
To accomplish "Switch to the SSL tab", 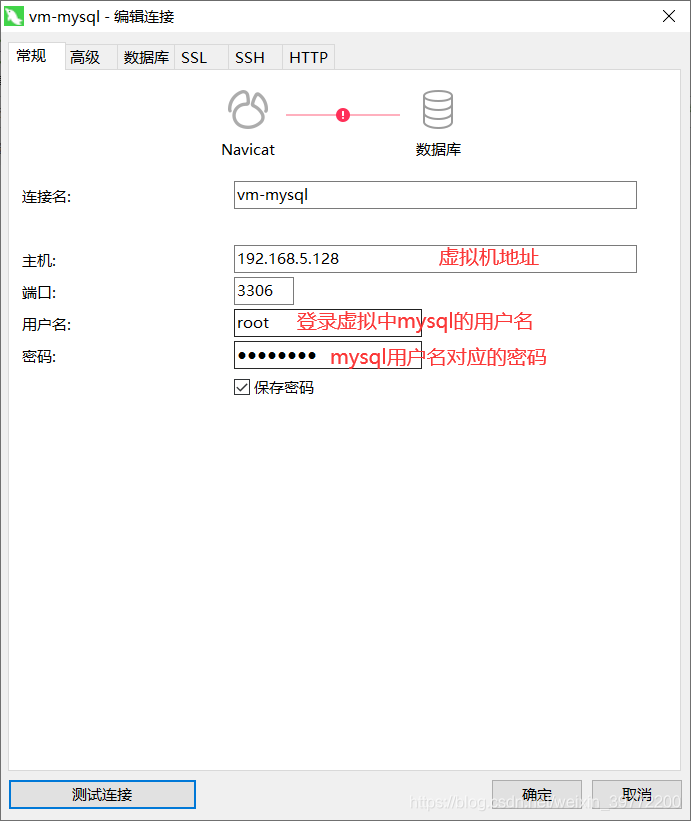I will 201,57.
